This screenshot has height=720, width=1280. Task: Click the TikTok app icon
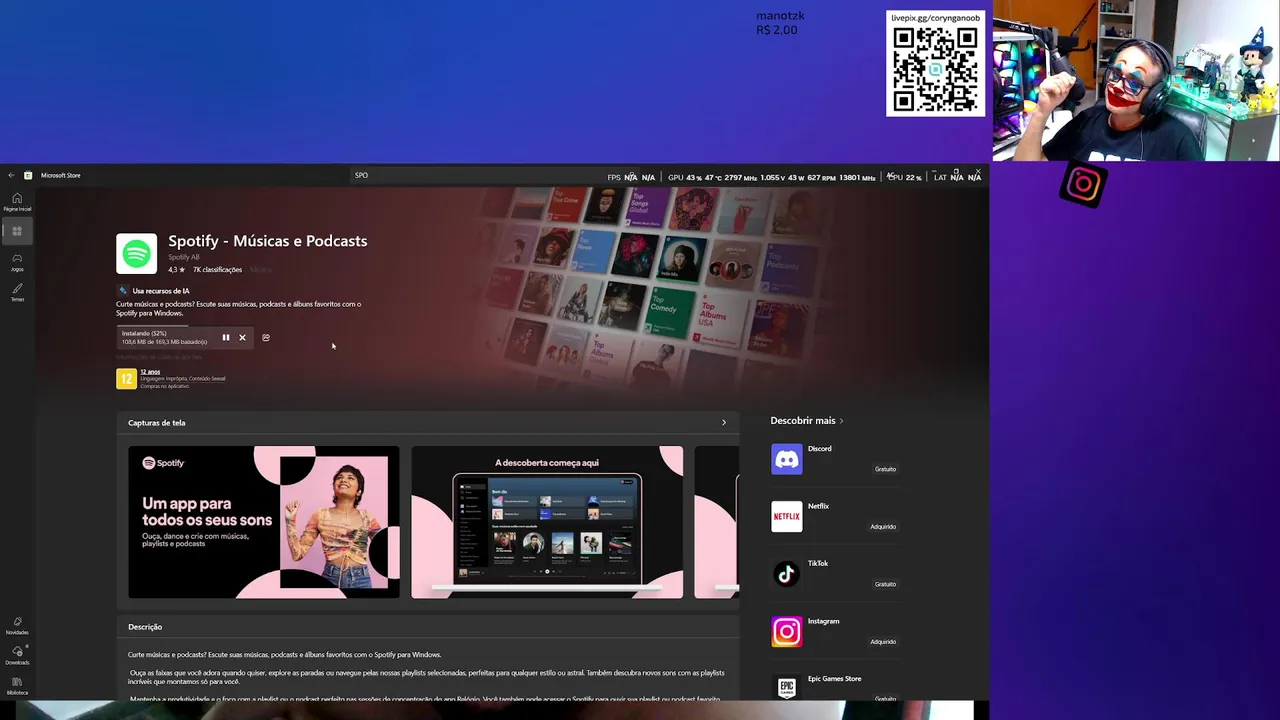(x=787, y=574)
